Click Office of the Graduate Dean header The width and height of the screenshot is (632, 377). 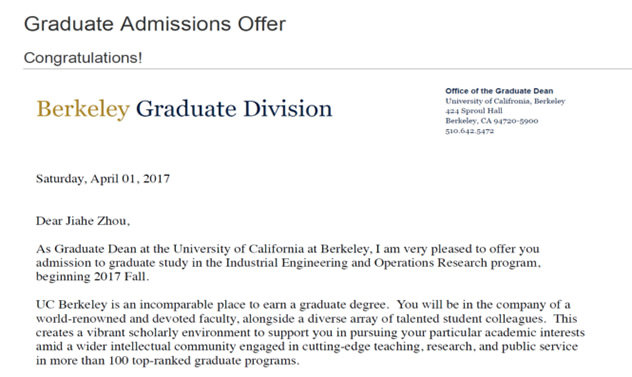coord(499,91)
